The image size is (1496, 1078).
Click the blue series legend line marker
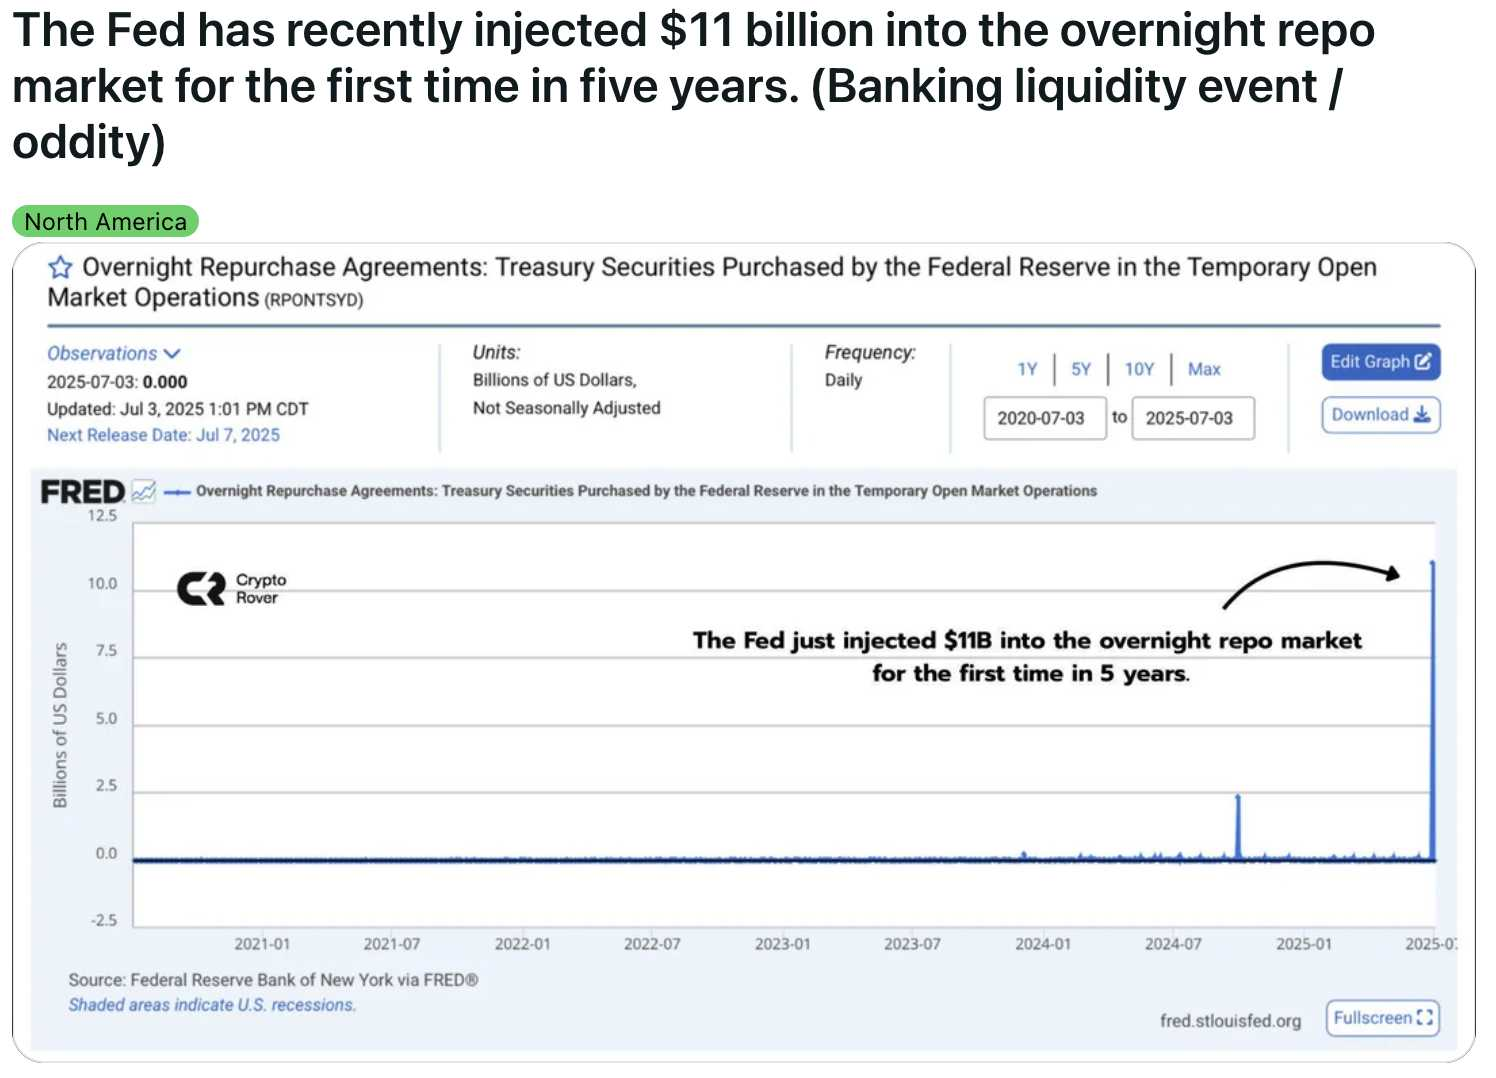click(x=177, y=491)
